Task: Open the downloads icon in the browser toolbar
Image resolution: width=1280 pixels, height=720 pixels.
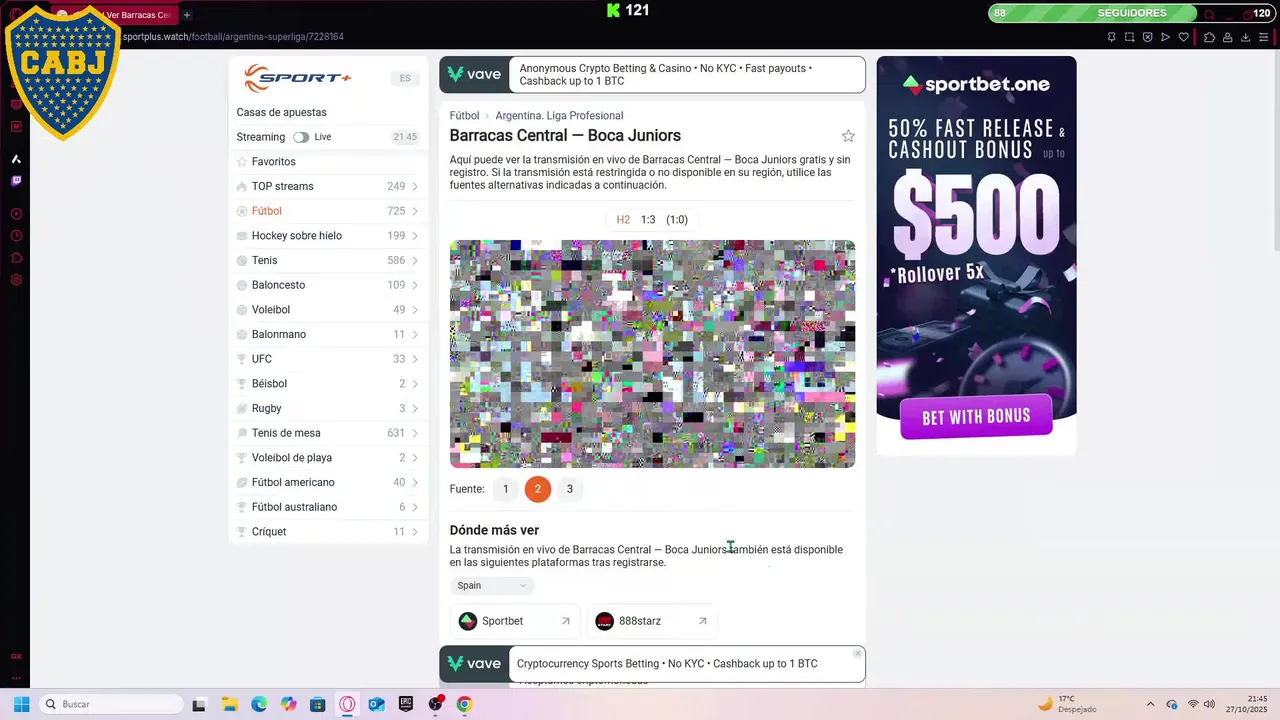Action: 1246,37
